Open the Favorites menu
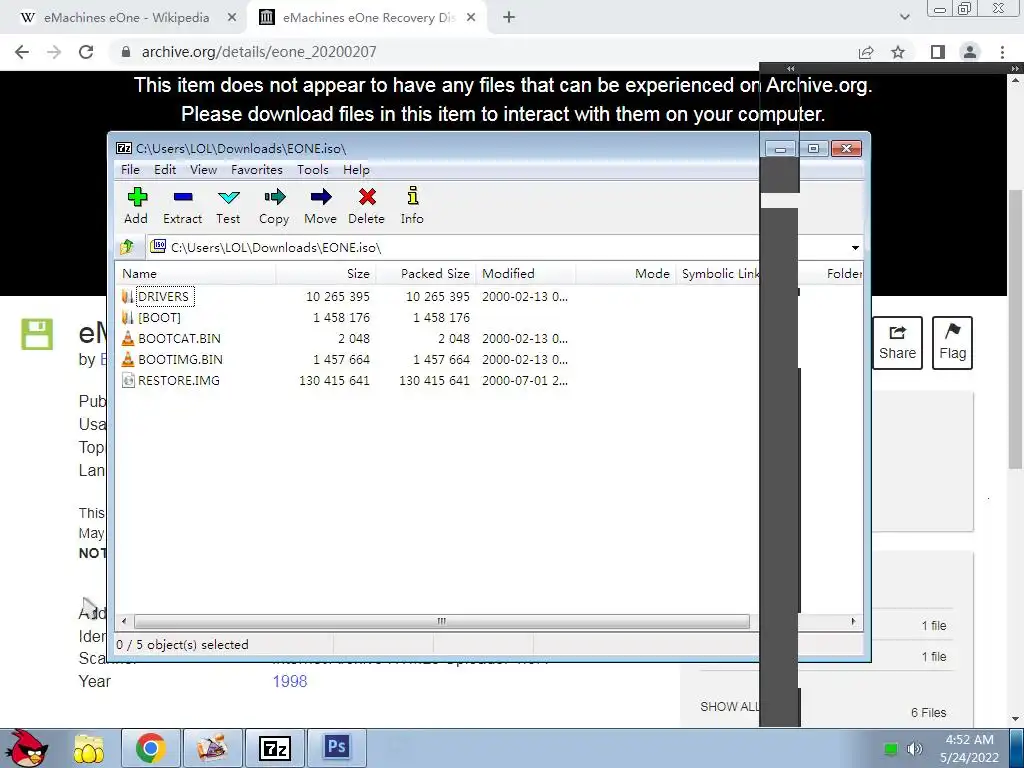 (x=257, y=170)
